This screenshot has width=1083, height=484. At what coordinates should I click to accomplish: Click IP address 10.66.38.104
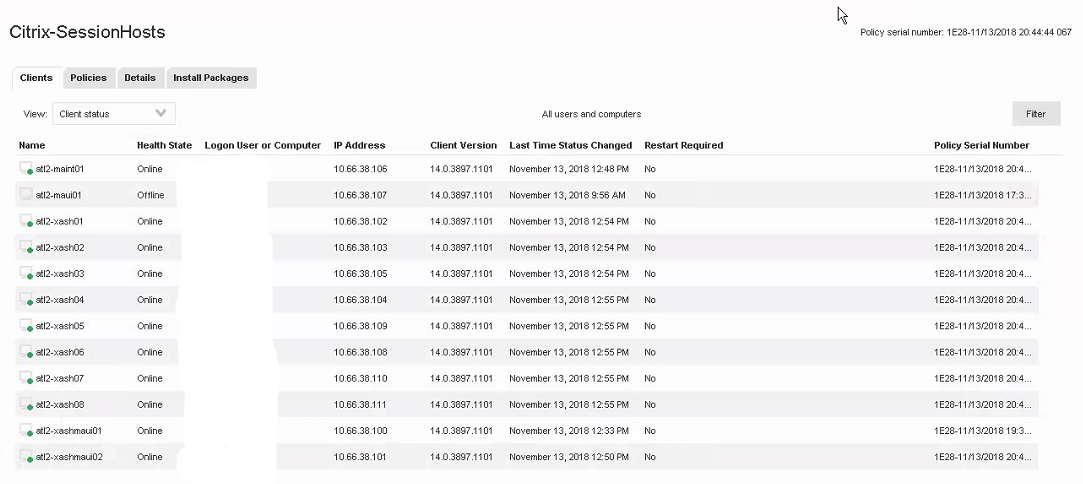coord(361,300)
